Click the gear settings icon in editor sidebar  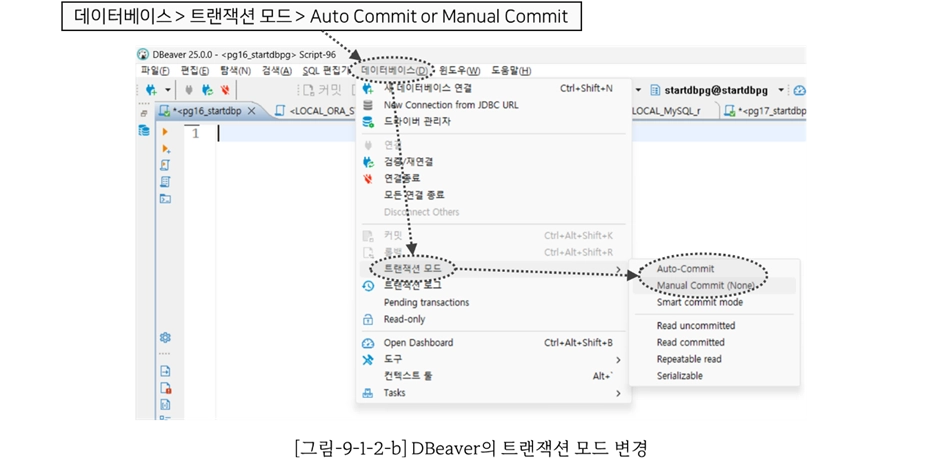165,338
